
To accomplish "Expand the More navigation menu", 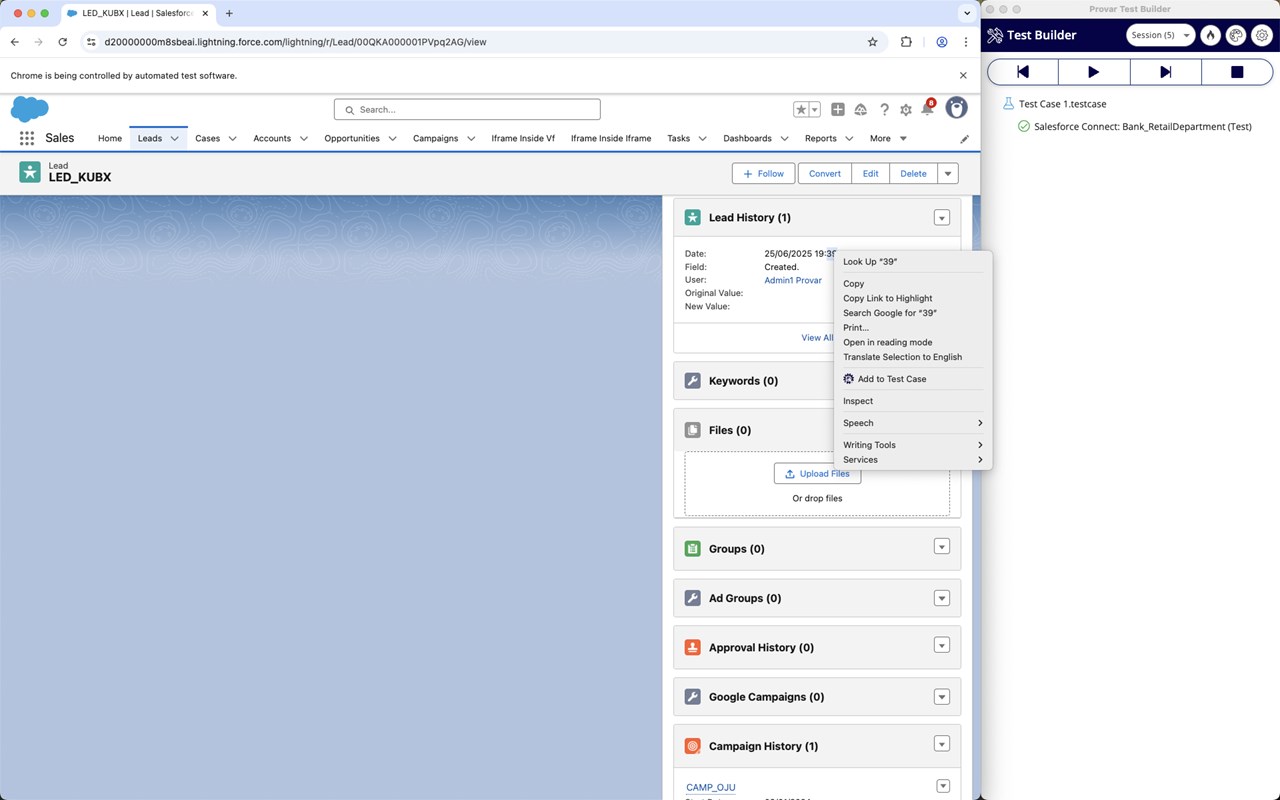I will coord(888,139).
